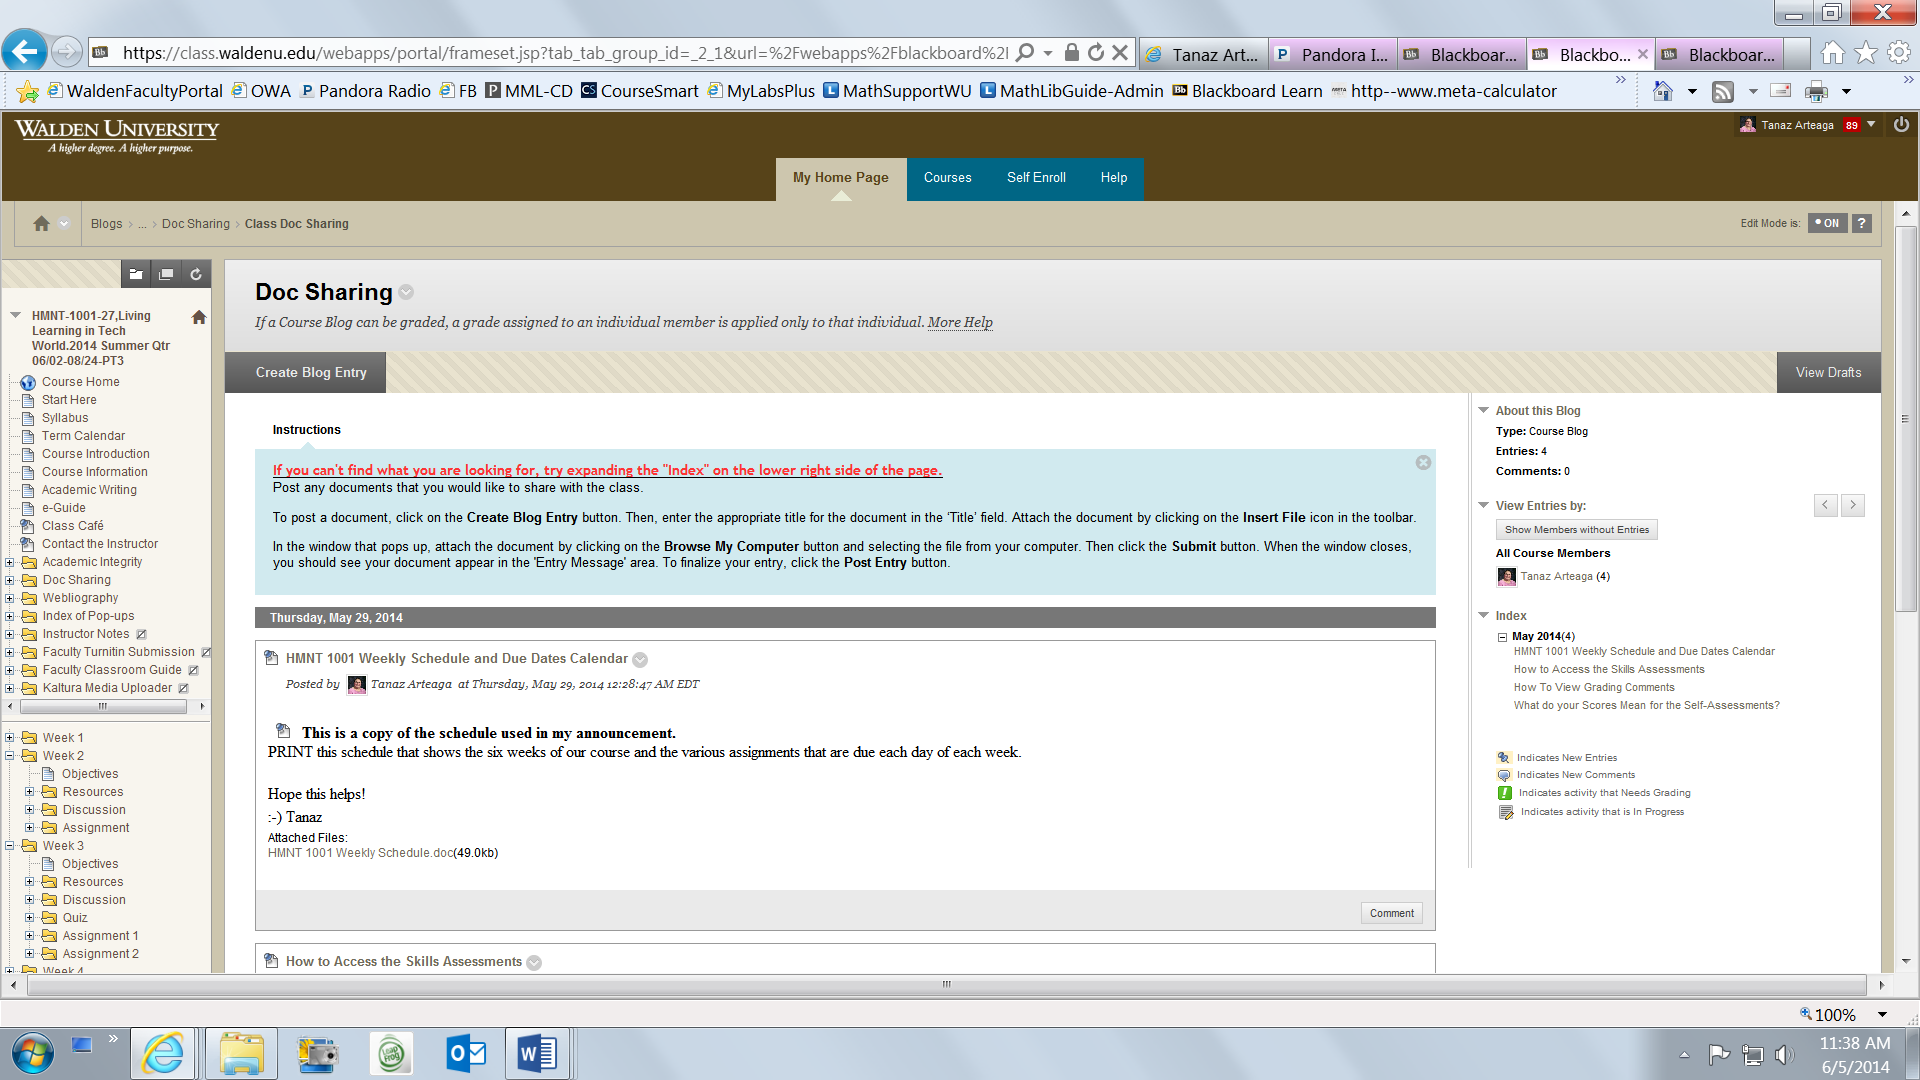Toggle Edit Mode ON switch
1920x1080 pixels.
click(1827, 223)
